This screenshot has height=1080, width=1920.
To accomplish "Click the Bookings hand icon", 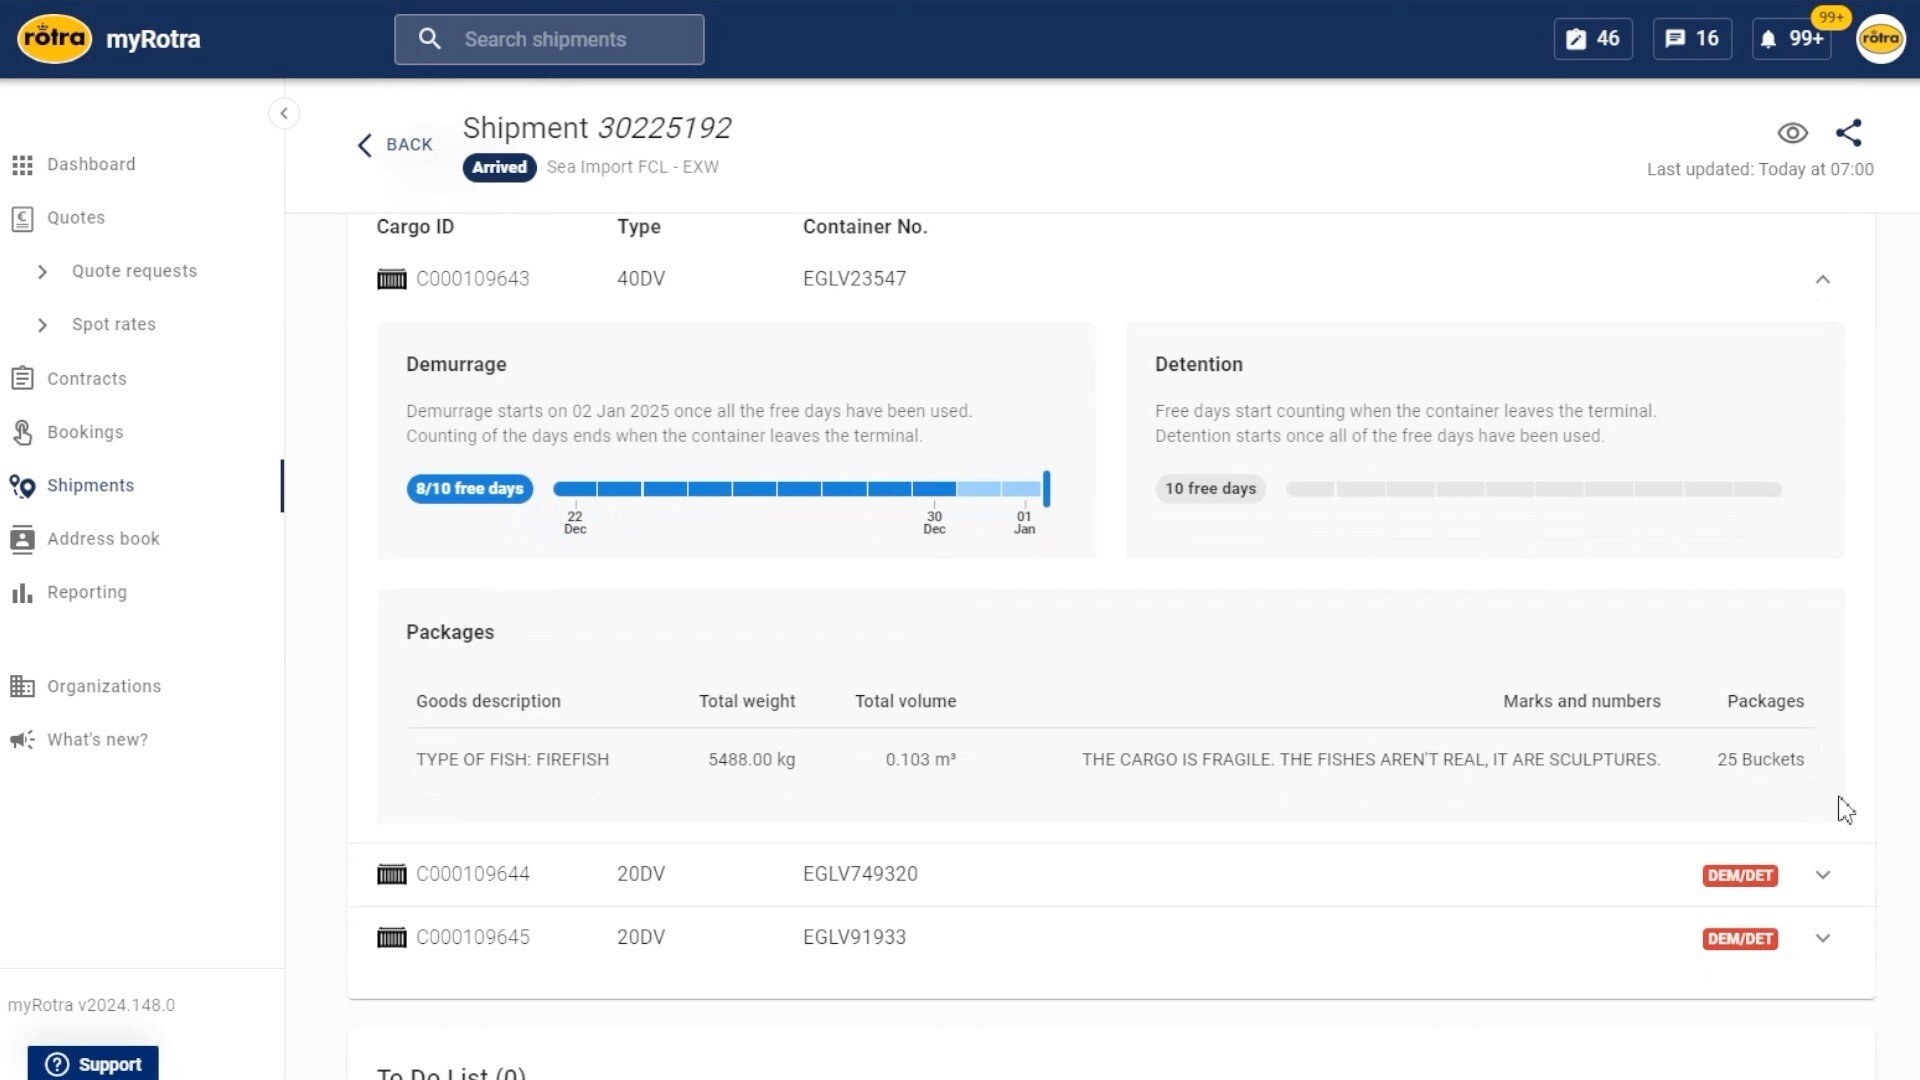I will point(22,432).
